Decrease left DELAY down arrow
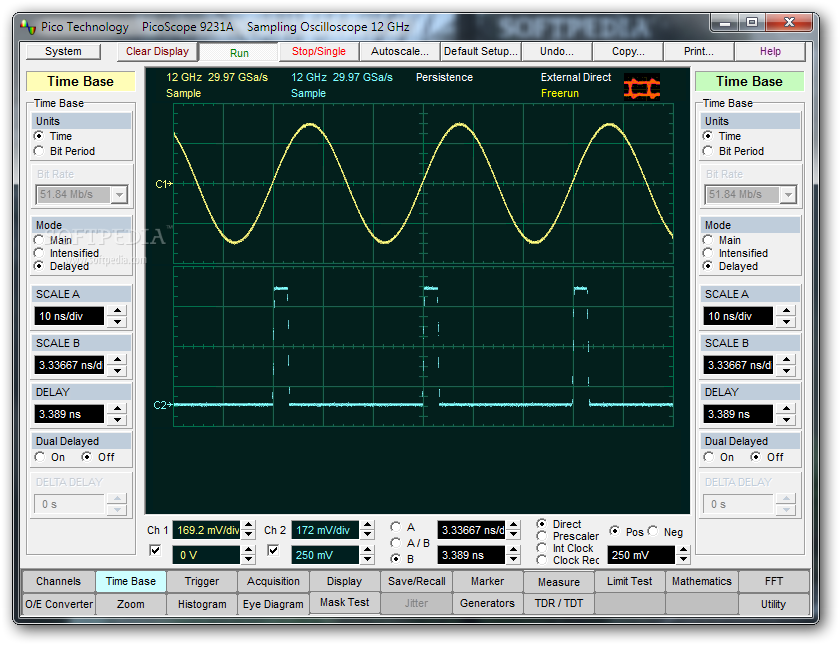This screenshot has width=840, height=645. [x=117, y=419]
